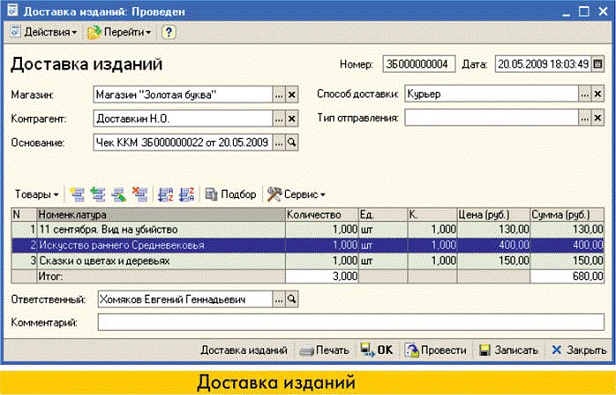This screenshot has height=395, width=616.
Task: Select row 'Сказки о цветах и деревьях'
Action: point(308,261)
